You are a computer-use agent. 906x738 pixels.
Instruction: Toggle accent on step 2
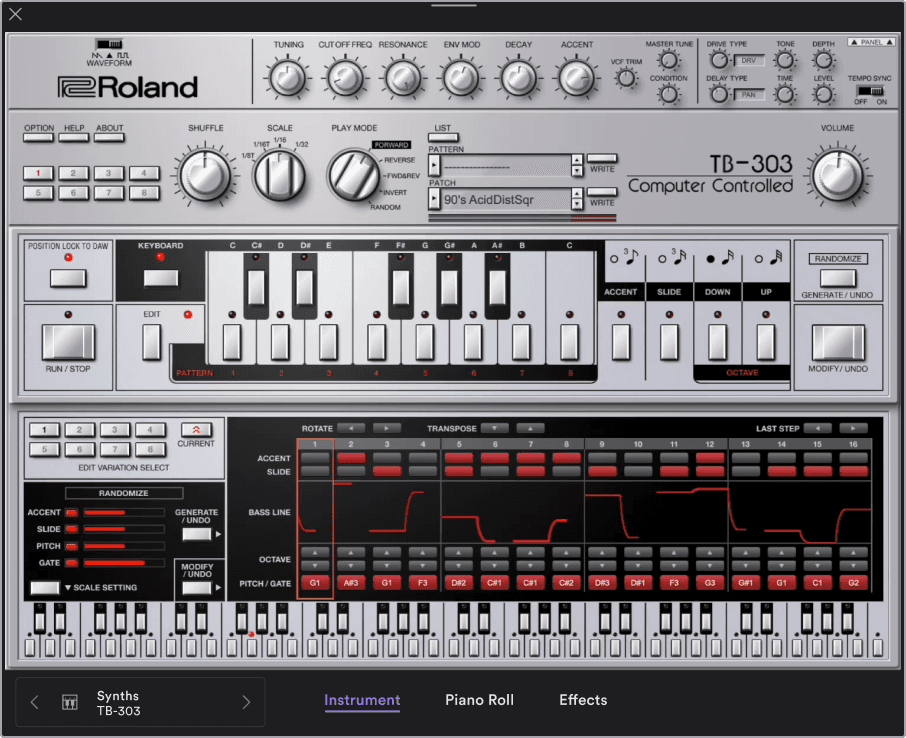(x=351, y=458)
